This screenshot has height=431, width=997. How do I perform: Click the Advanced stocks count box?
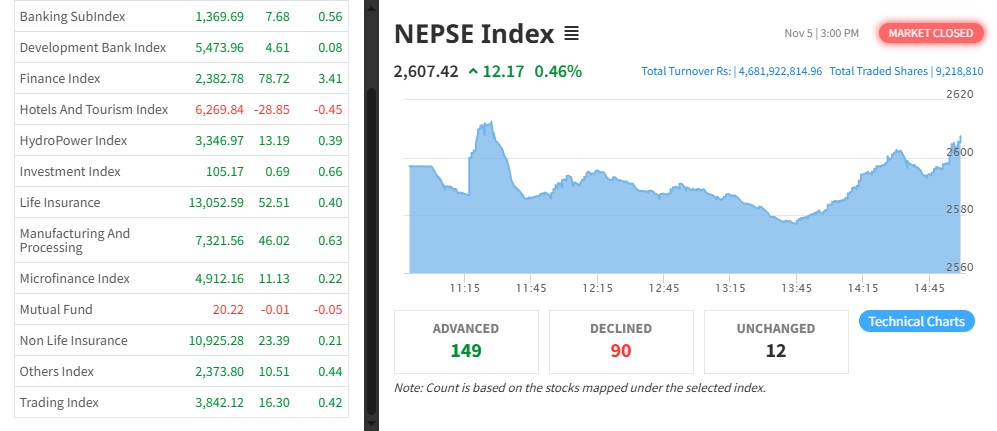(x=466, y=341)
